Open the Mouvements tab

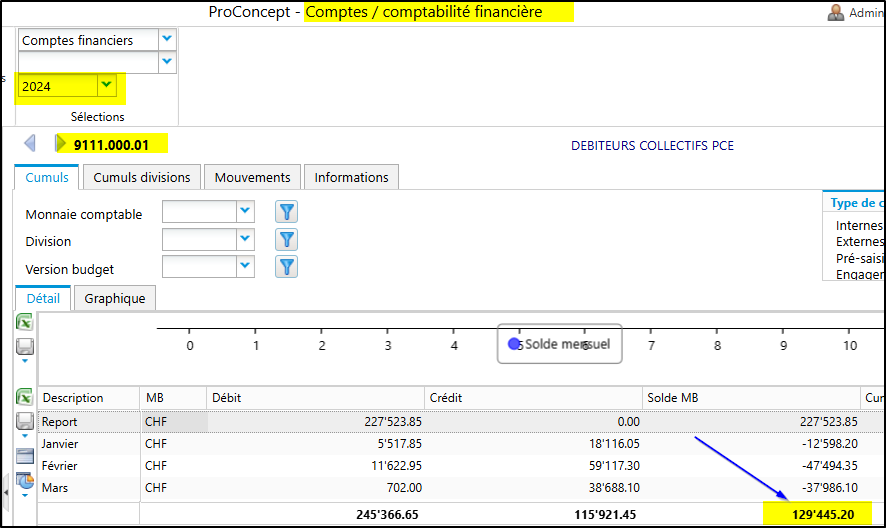(253, 178)
